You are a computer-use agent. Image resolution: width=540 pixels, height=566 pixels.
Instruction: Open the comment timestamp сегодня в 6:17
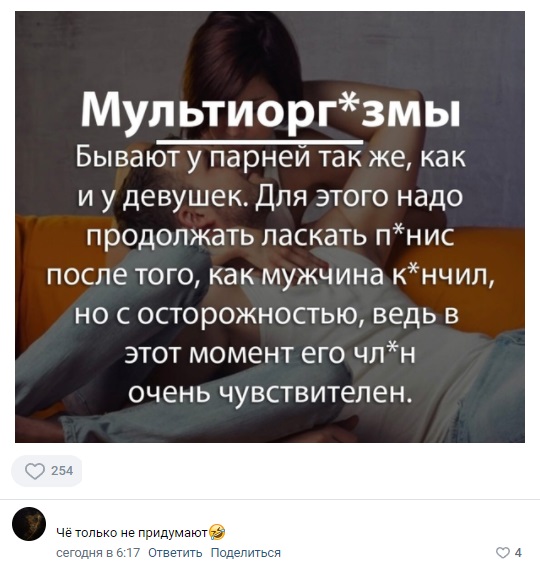tap(98, 553)
